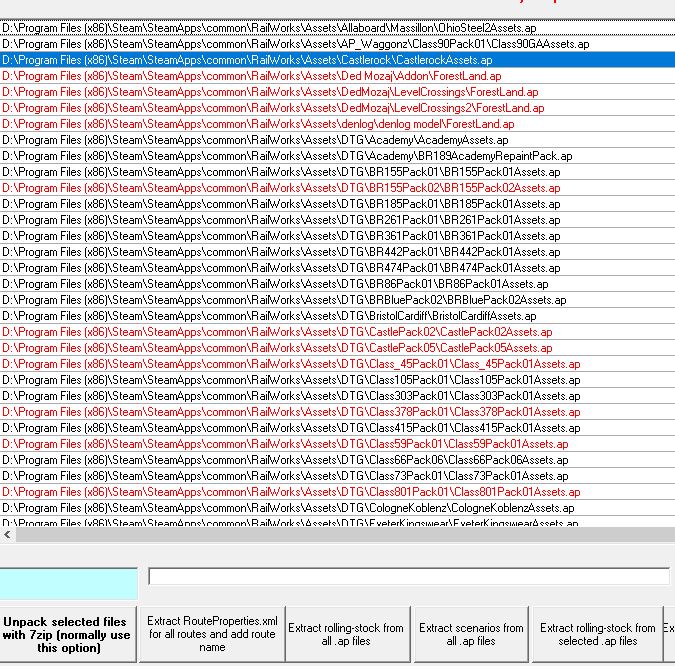Select the BR155Pack01Assets.ap row
This screenshot has width=675, height=666.
click(338, 172)
